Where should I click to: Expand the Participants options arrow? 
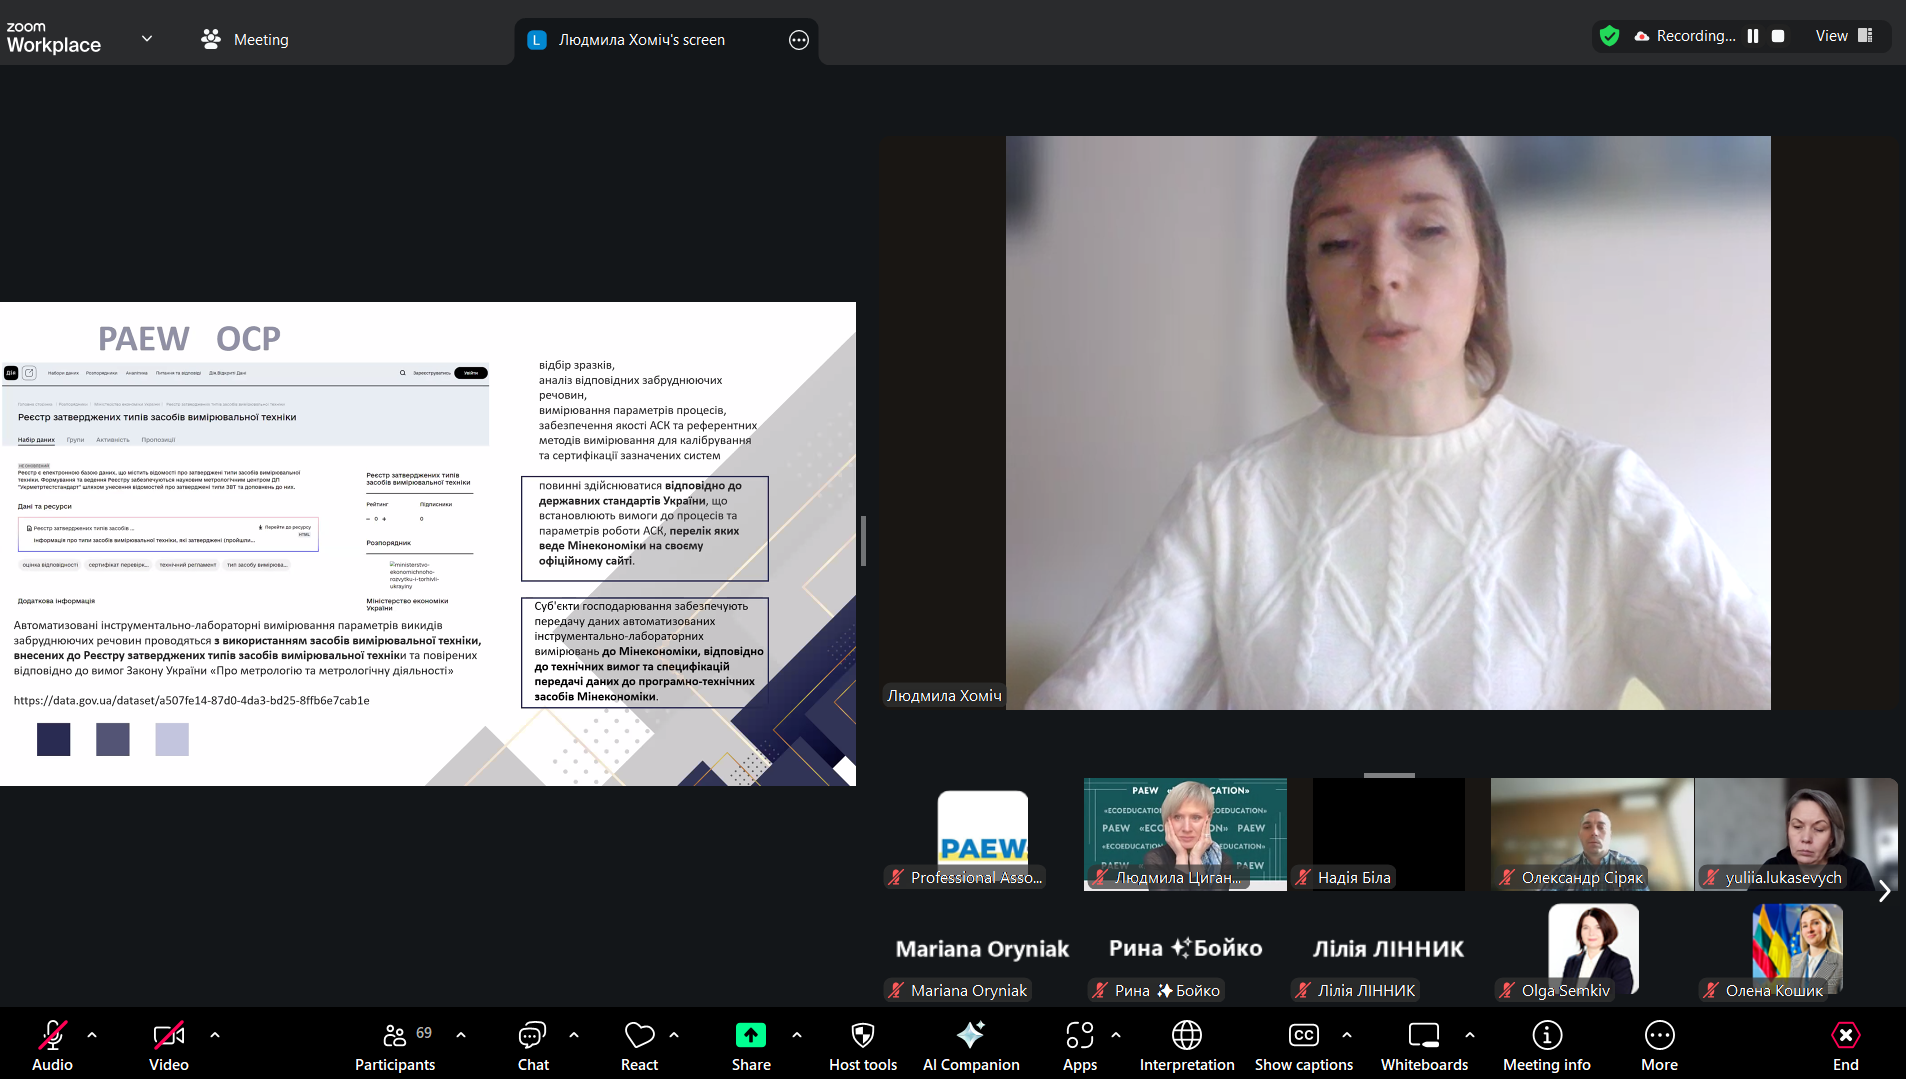(x=461, y=1035)
